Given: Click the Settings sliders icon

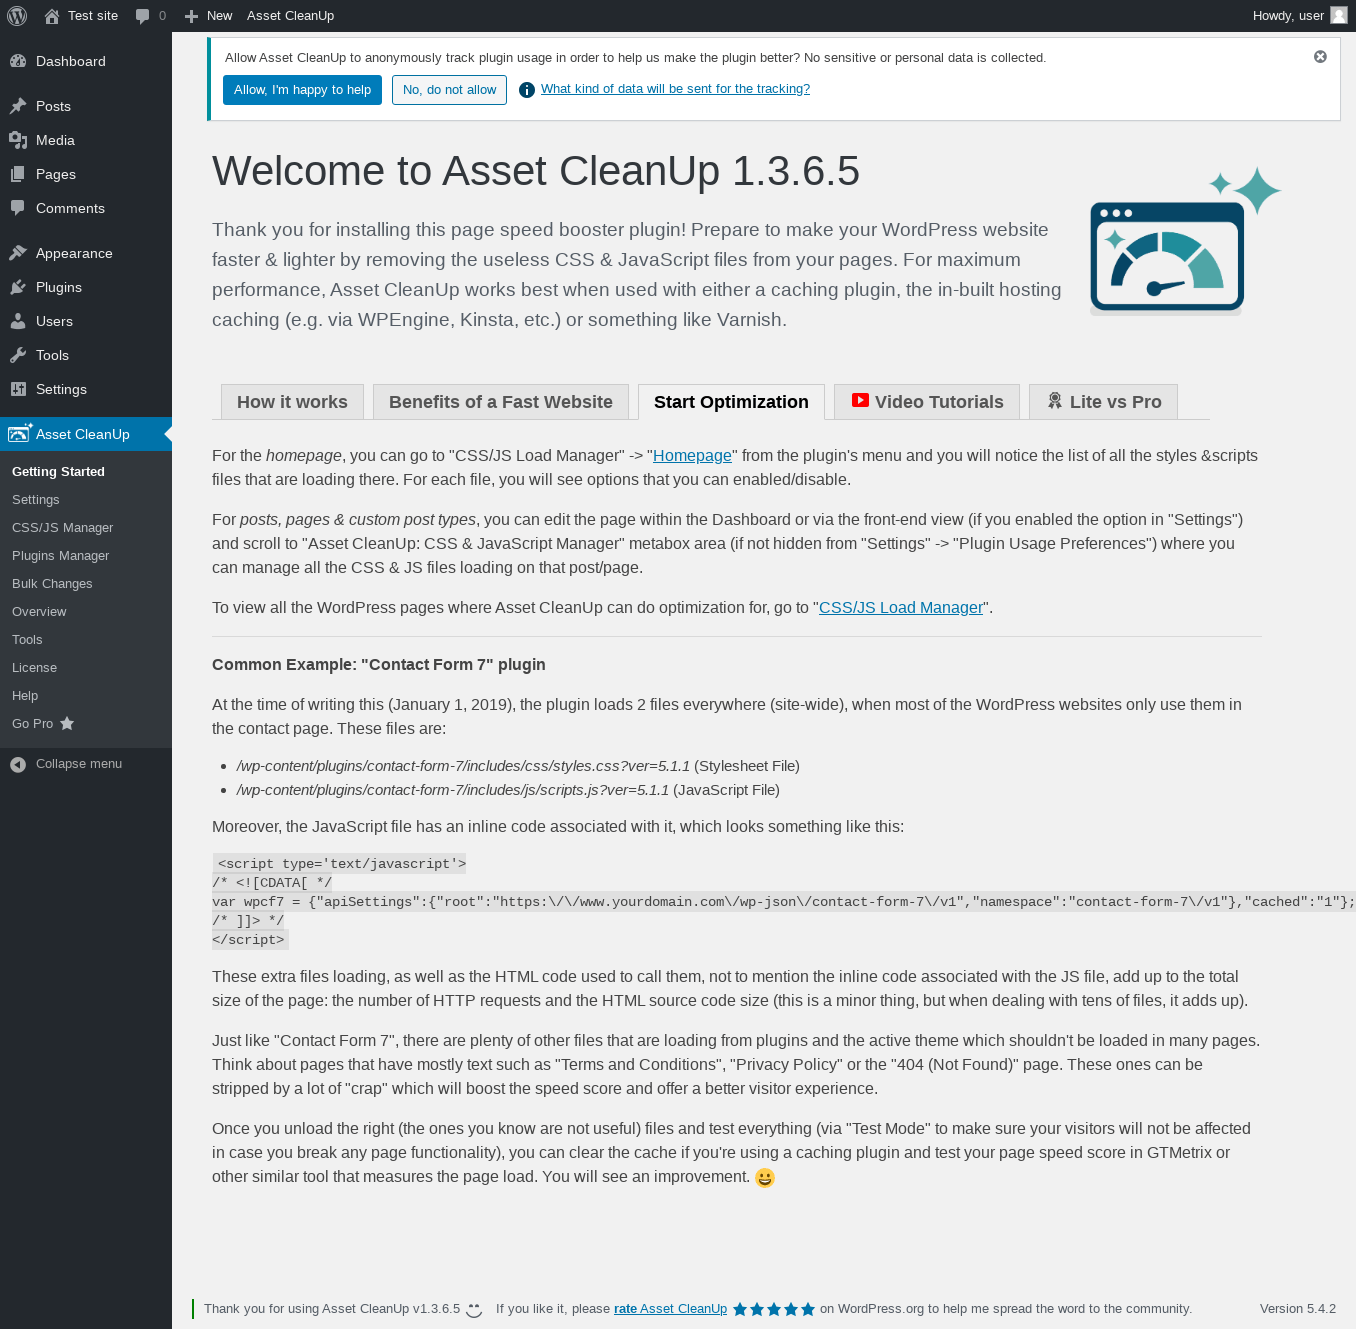Looking at the screenshot, I should [18, 389].
